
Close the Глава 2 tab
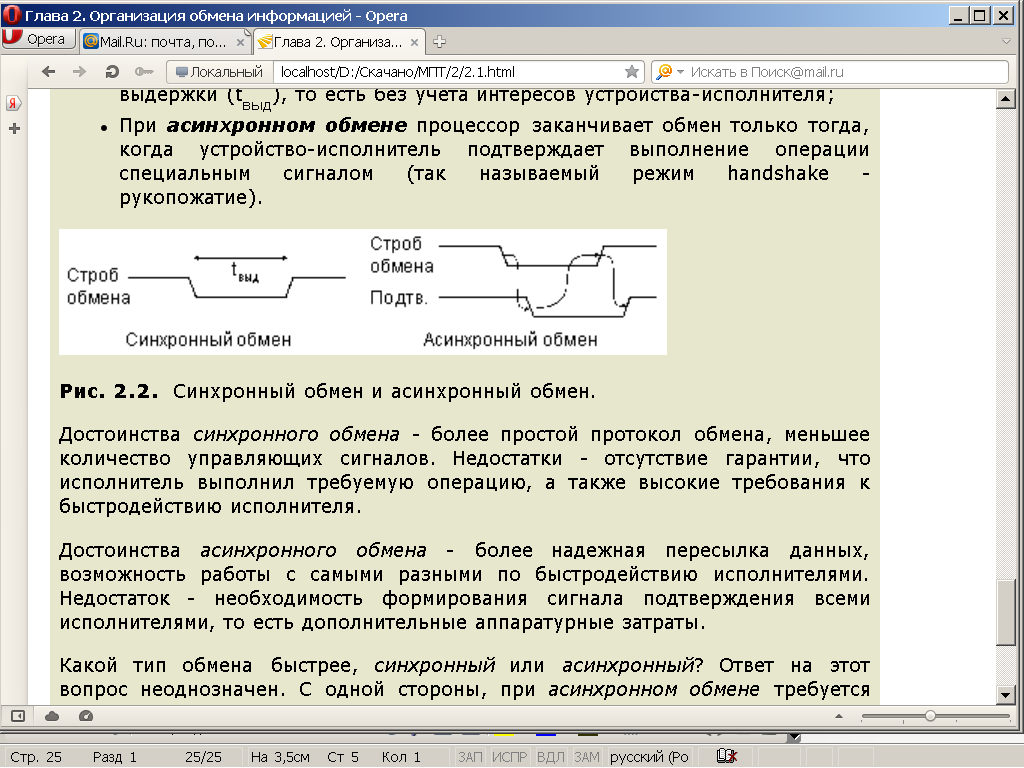point(414,42)
